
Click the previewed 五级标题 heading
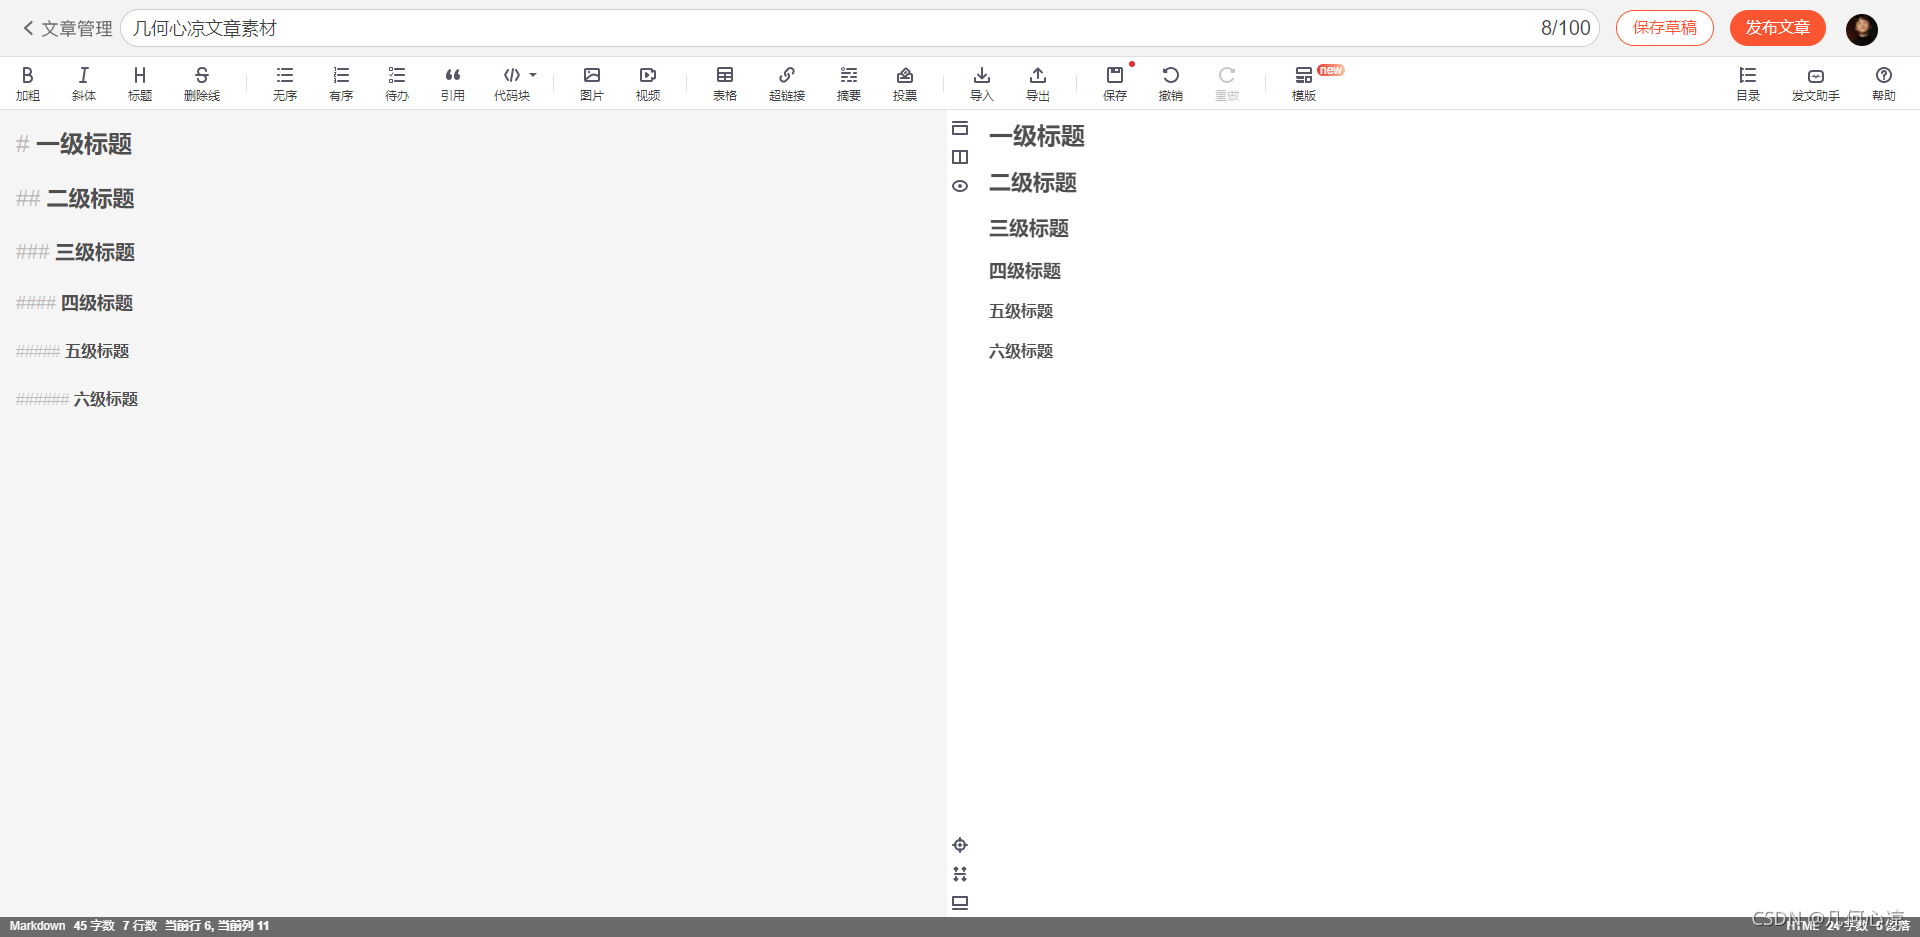1021,311
